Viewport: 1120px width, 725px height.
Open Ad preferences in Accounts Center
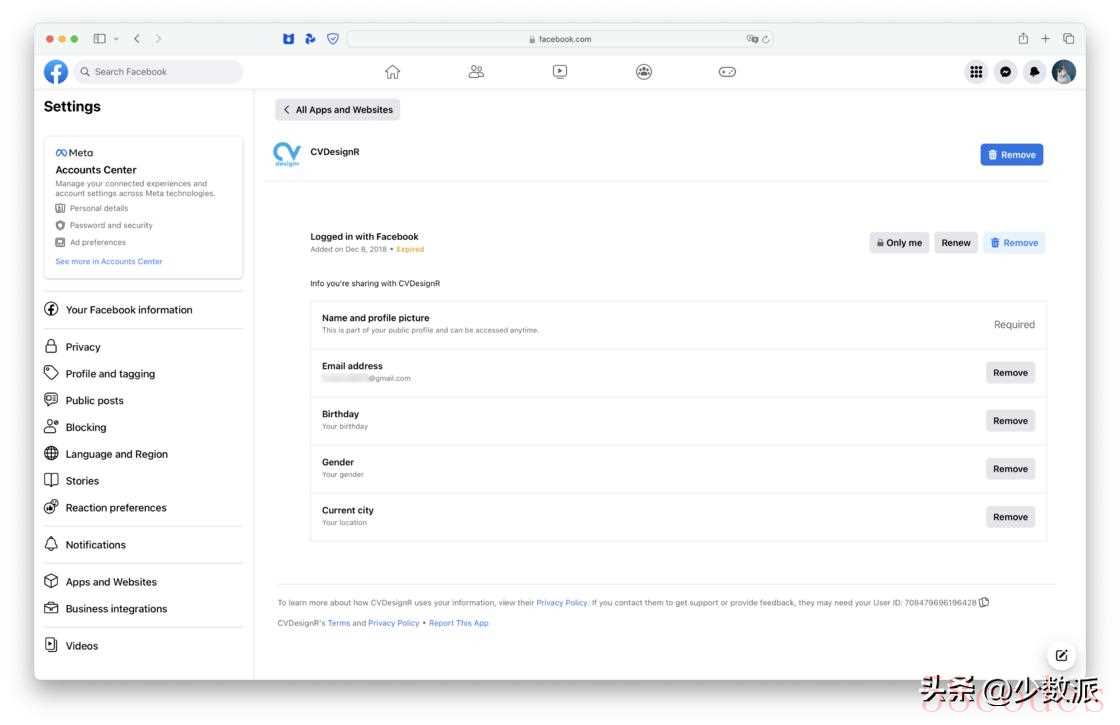point(91,242)
